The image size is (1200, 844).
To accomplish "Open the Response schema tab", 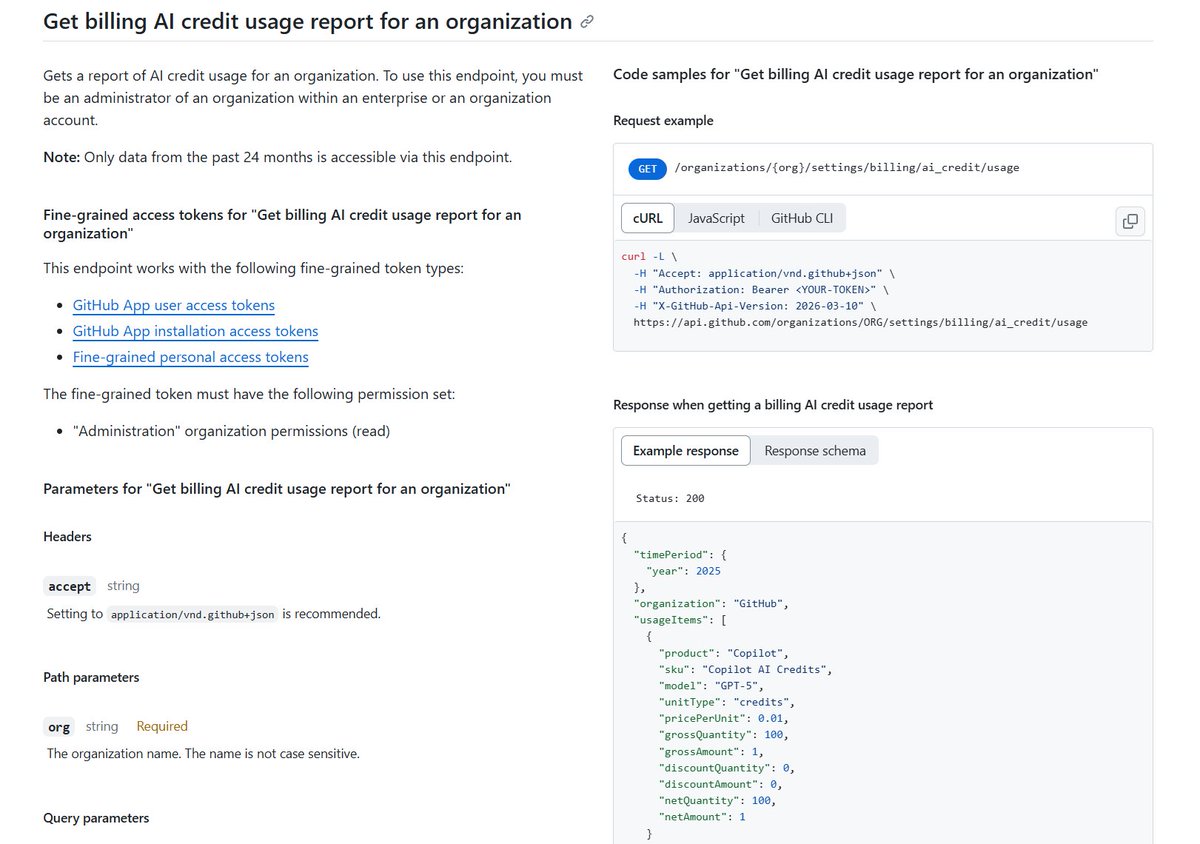I will pyautogui.click(x=815, y=451).
